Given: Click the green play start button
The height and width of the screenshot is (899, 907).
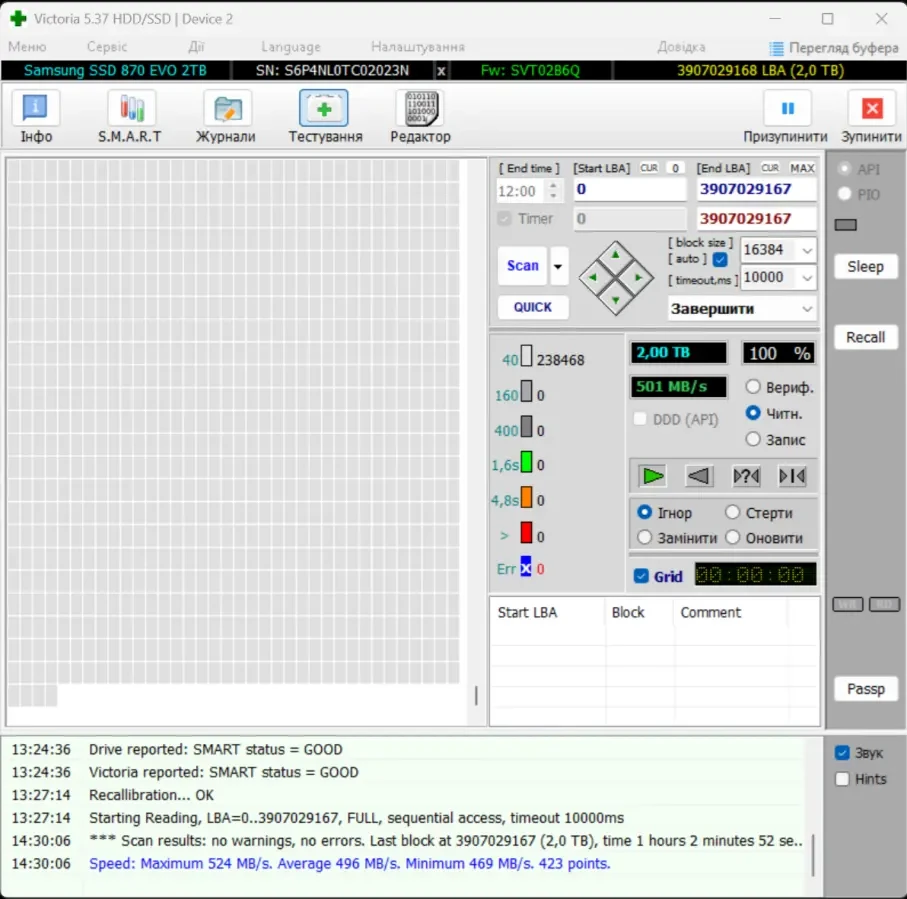Looking at the screenshot, I should tap(653, 476).
